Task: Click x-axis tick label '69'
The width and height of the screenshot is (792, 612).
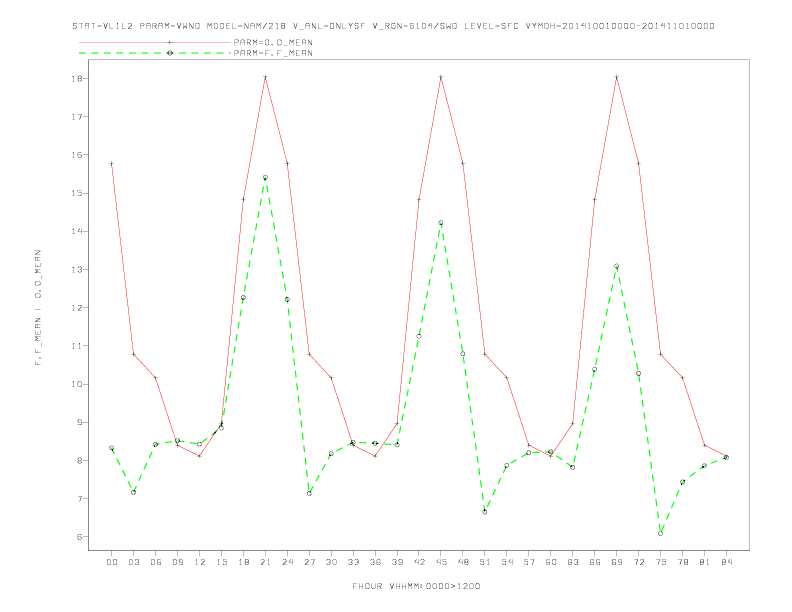Action: [617, 562]
